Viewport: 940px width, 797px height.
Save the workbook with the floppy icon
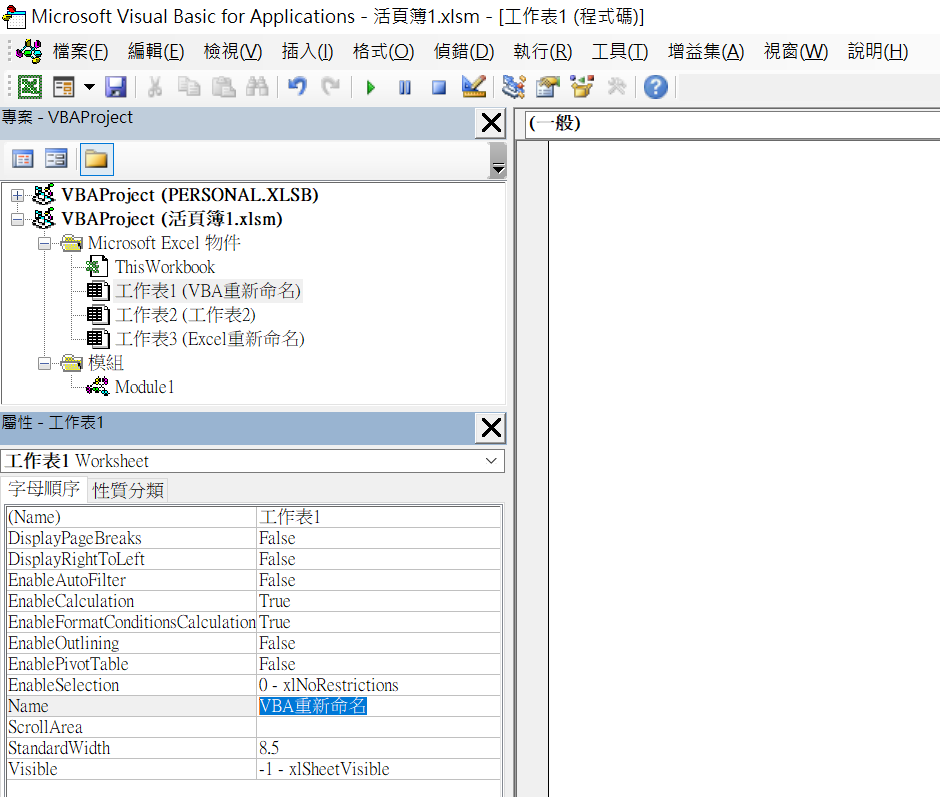point(116,88)
